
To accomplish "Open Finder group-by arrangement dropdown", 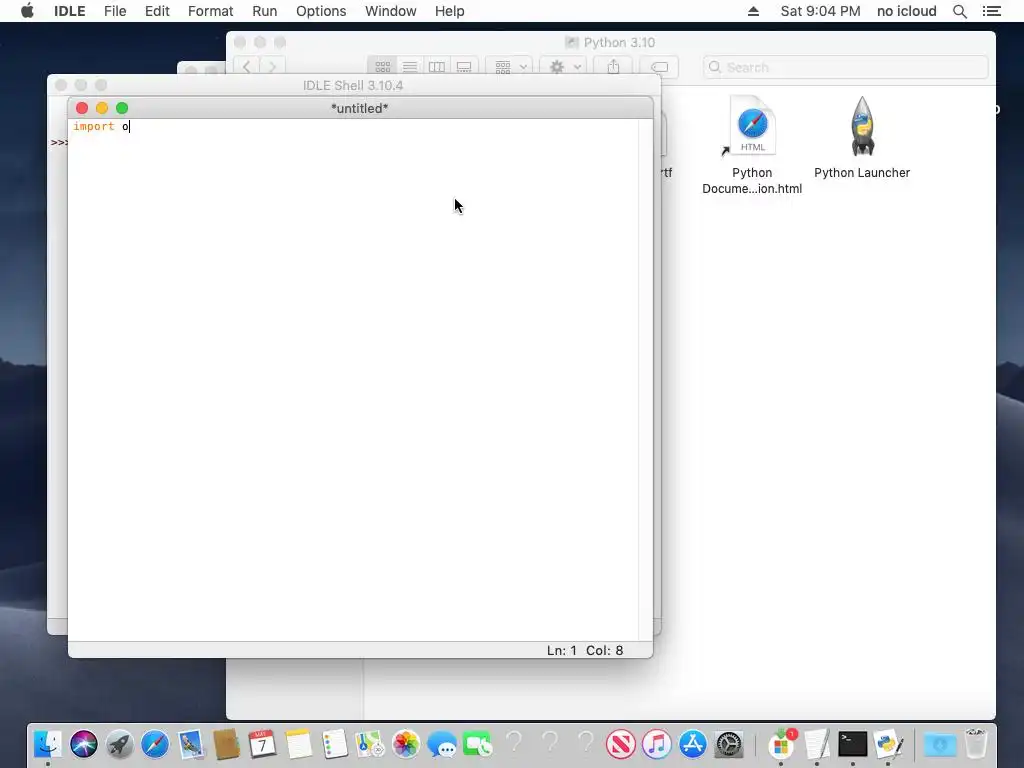I will tap(510, 67).
